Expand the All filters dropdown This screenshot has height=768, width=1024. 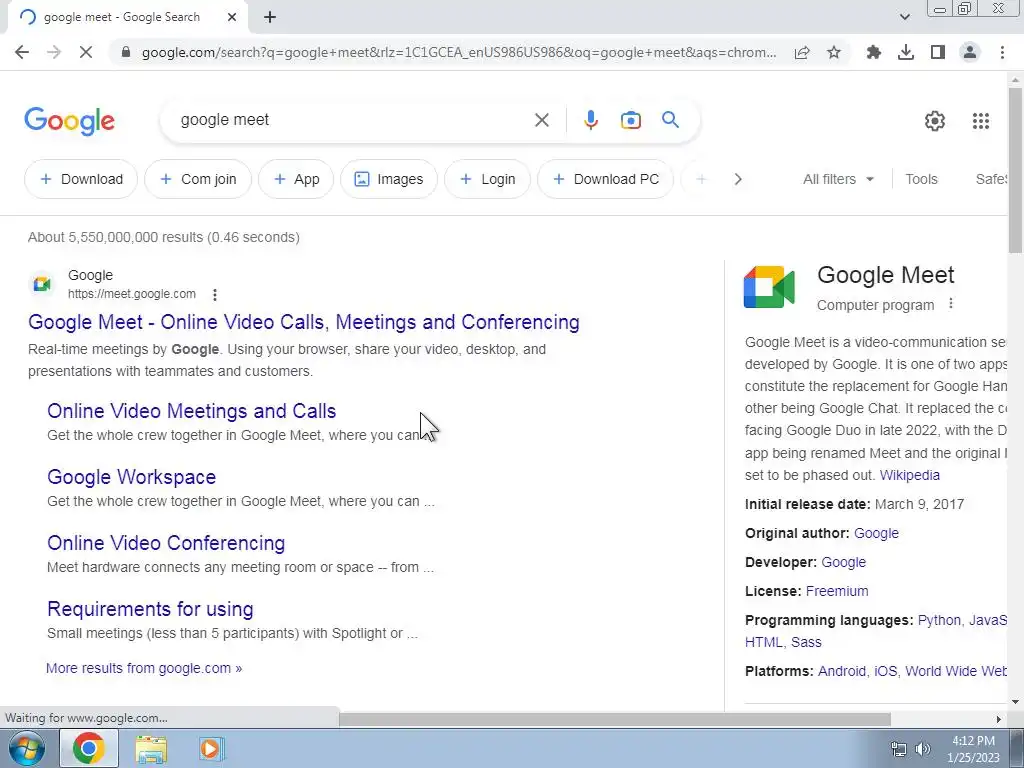click(x=838, y=179)
